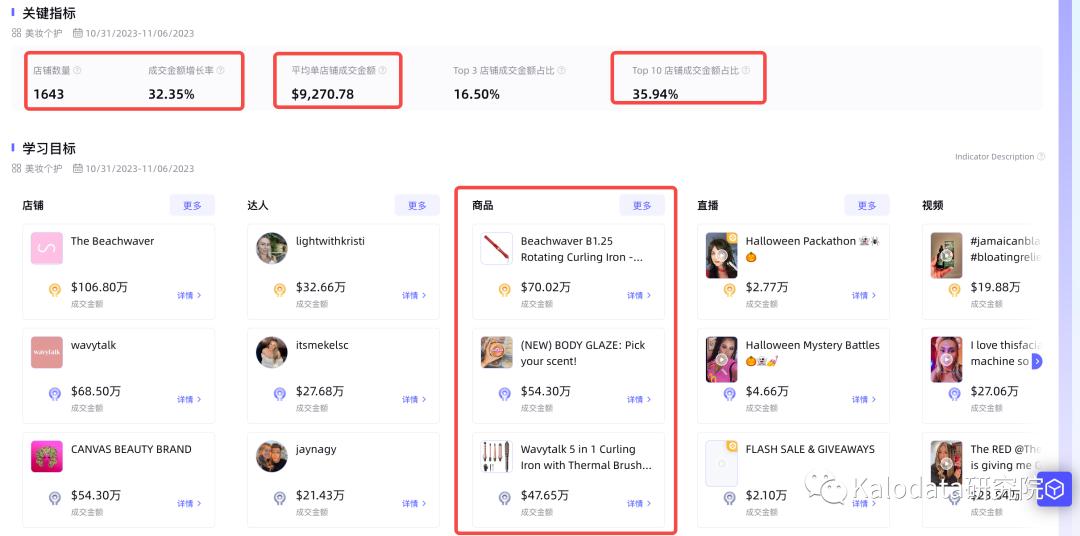This screenshot has height=536, width=1080.
Task: Open 更多 for 商品 section
Action: (642, 205)
